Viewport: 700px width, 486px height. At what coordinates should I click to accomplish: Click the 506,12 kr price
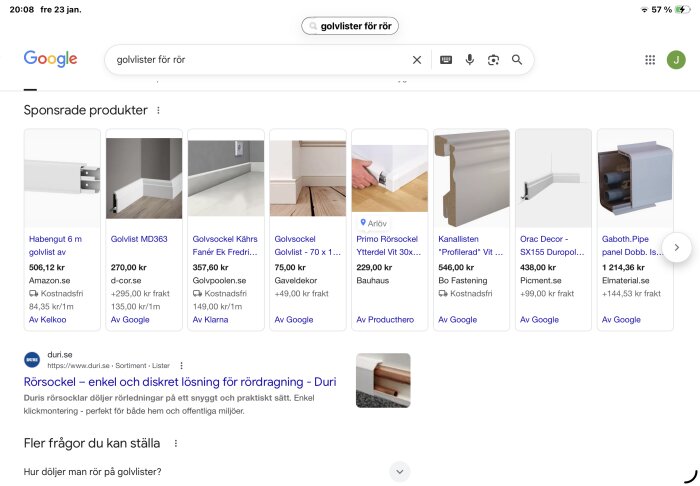47,268
